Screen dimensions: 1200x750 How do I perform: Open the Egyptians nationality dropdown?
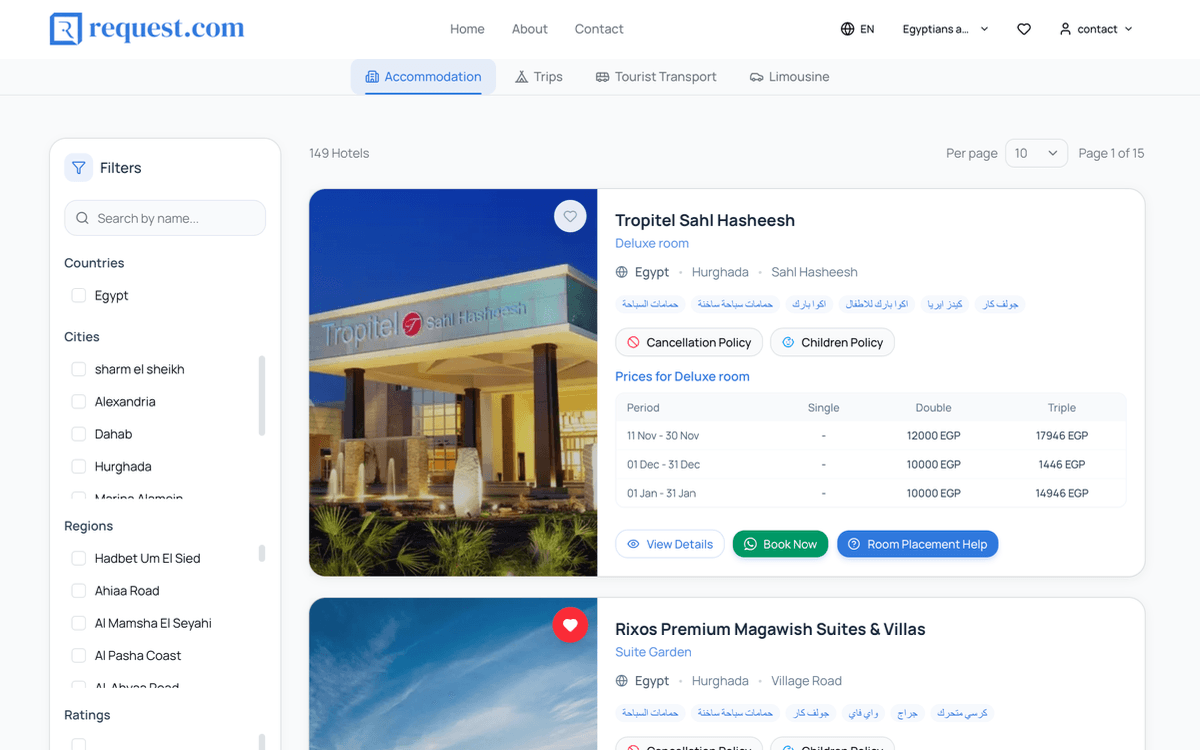[945, 29]
